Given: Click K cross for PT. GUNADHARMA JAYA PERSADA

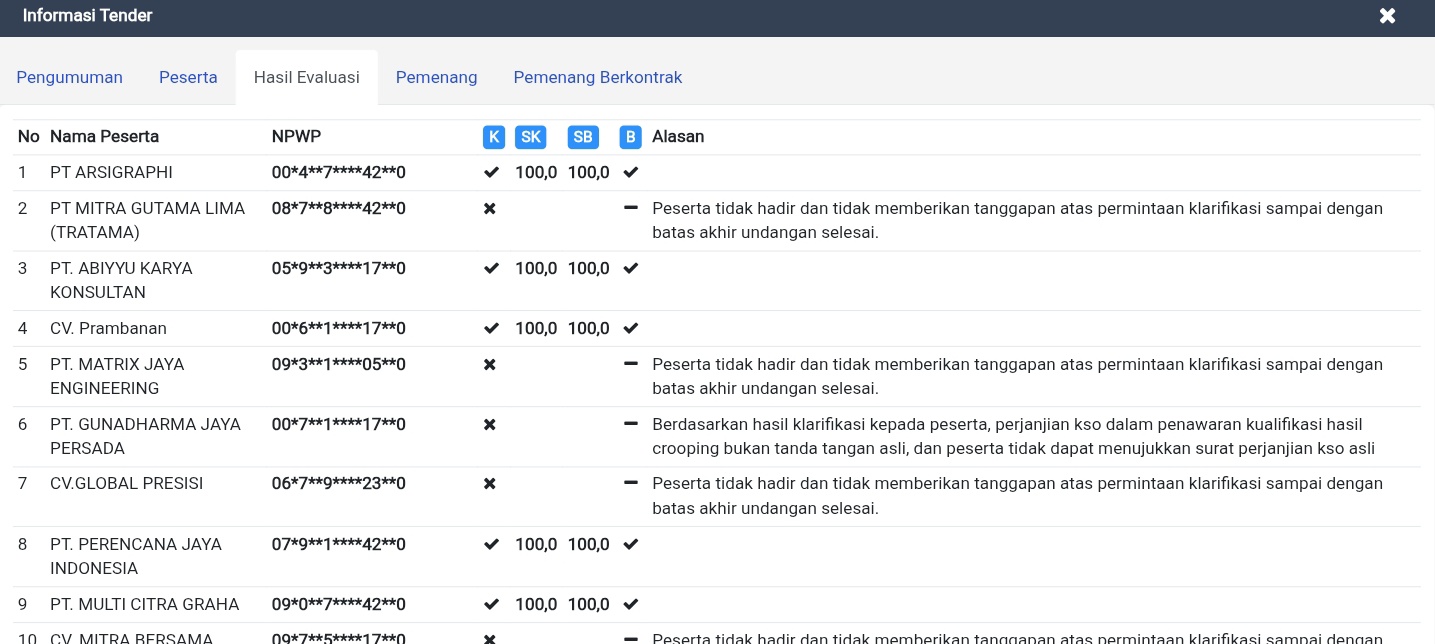Looking at the screenshot, I should 490,425.
